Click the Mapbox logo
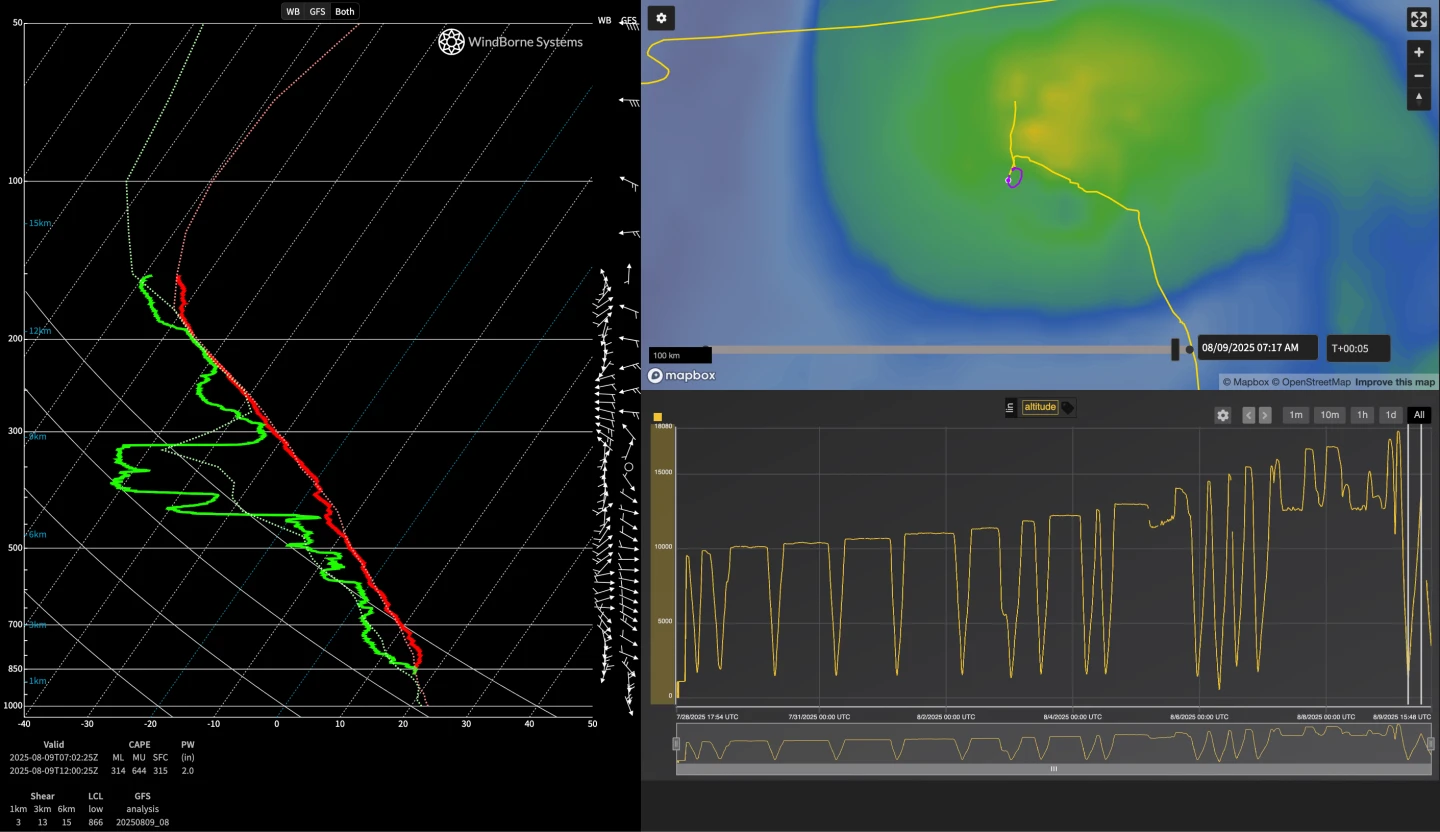This screenshot has height=832, width=1440. 682,376
